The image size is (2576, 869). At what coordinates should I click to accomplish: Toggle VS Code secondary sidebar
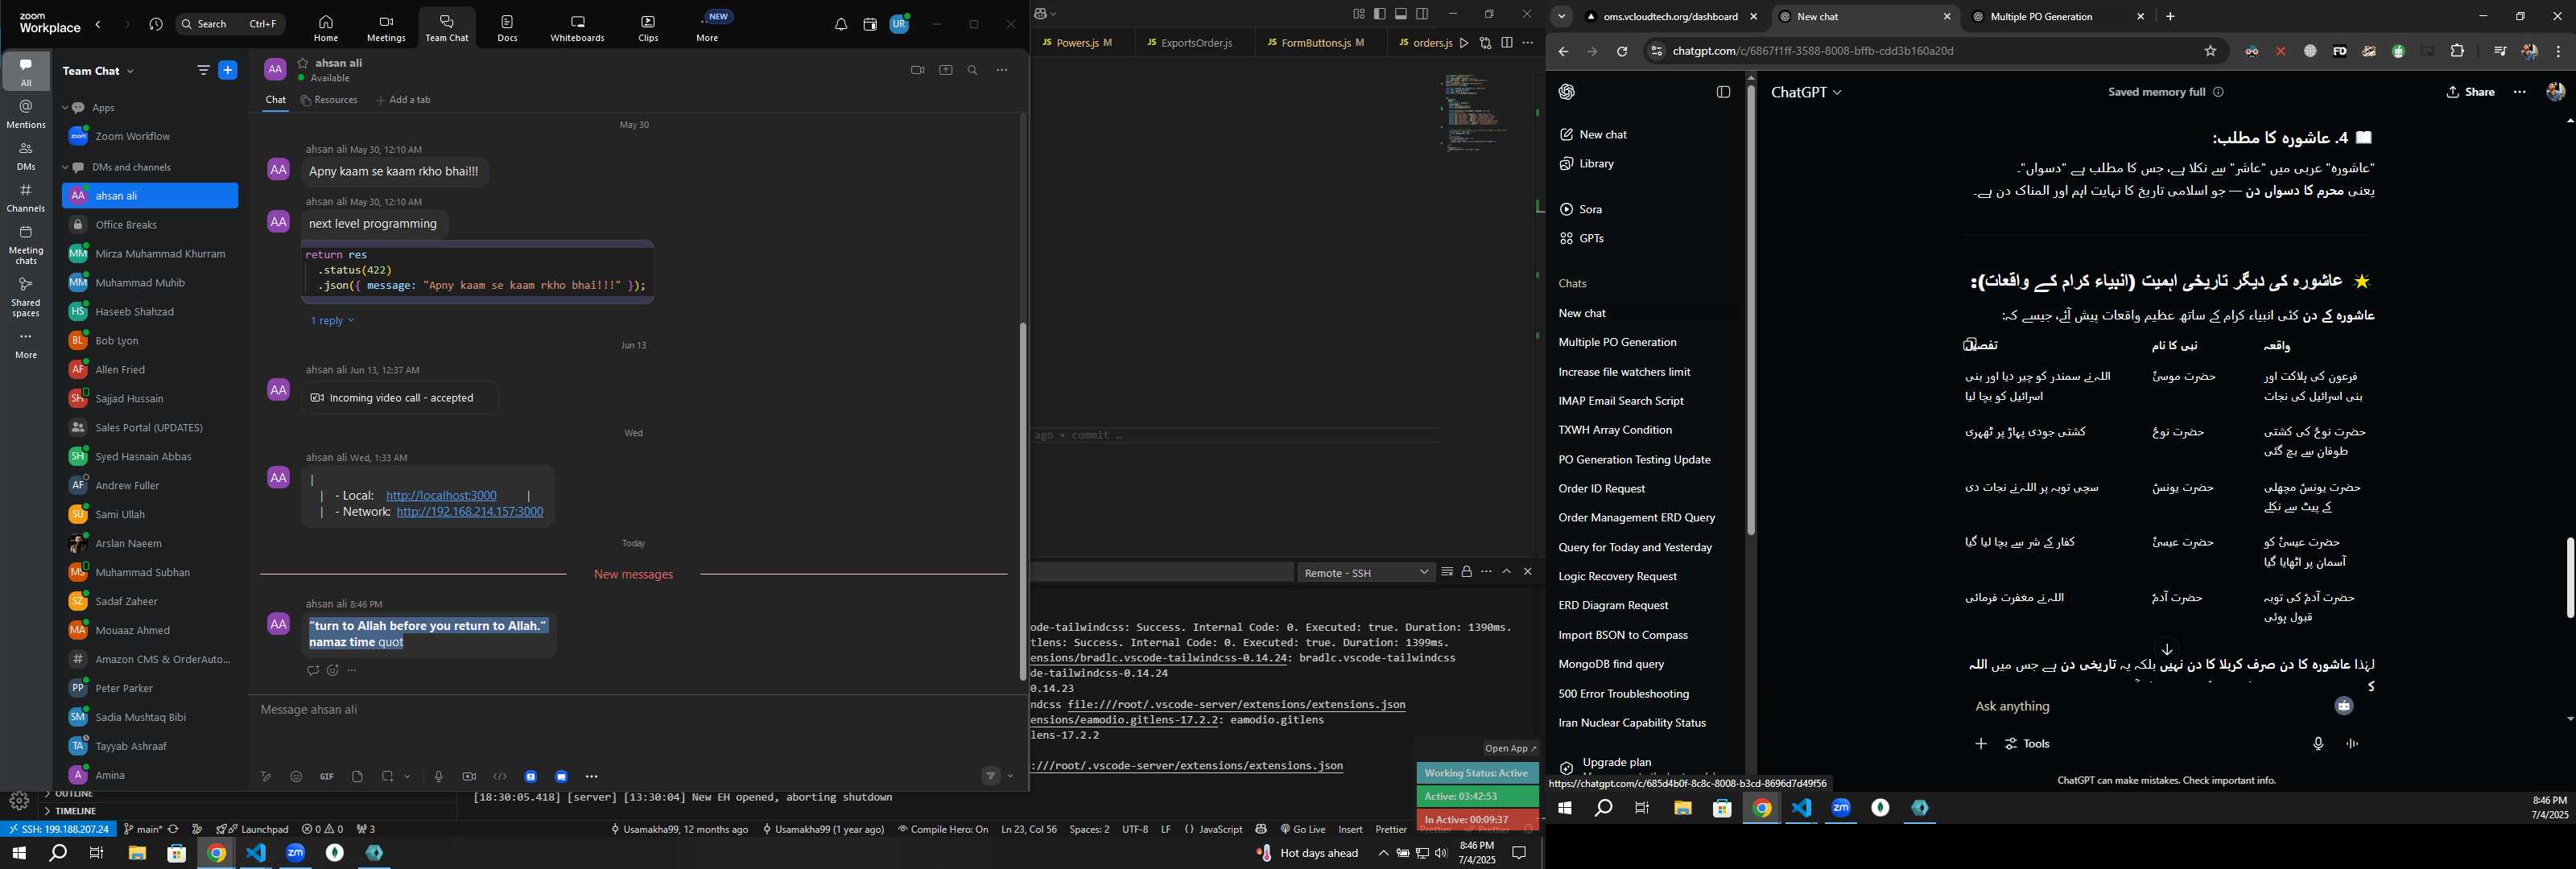point(1422,14)
